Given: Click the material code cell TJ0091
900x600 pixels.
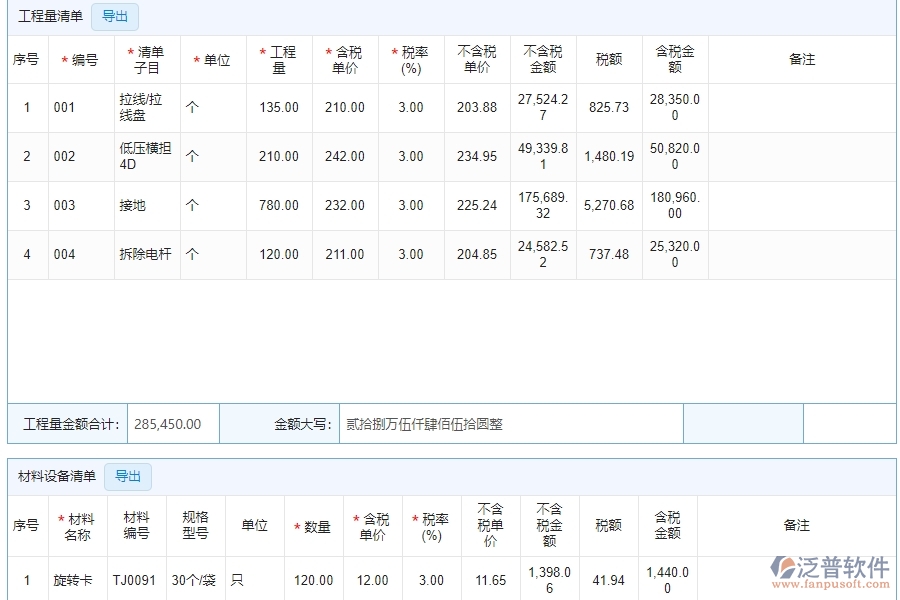Looking at the screenshot, I should [x=135, y=581].
